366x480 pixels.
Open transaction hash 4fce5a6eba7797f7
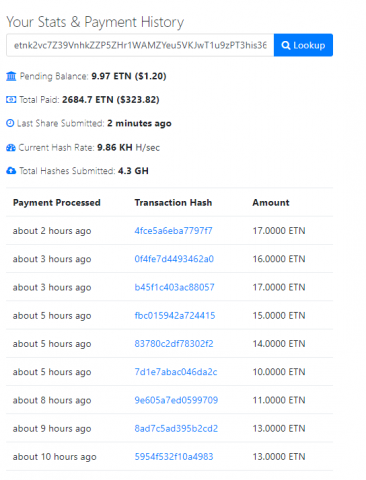coord(173,231)
